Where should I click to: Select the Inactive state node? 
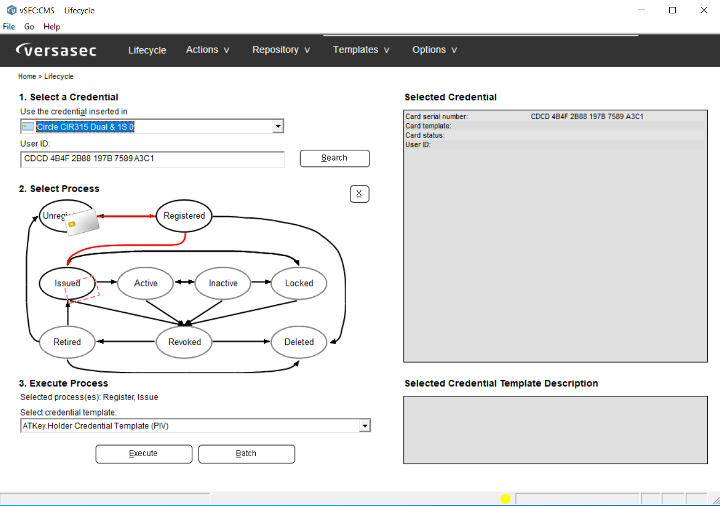223,283
